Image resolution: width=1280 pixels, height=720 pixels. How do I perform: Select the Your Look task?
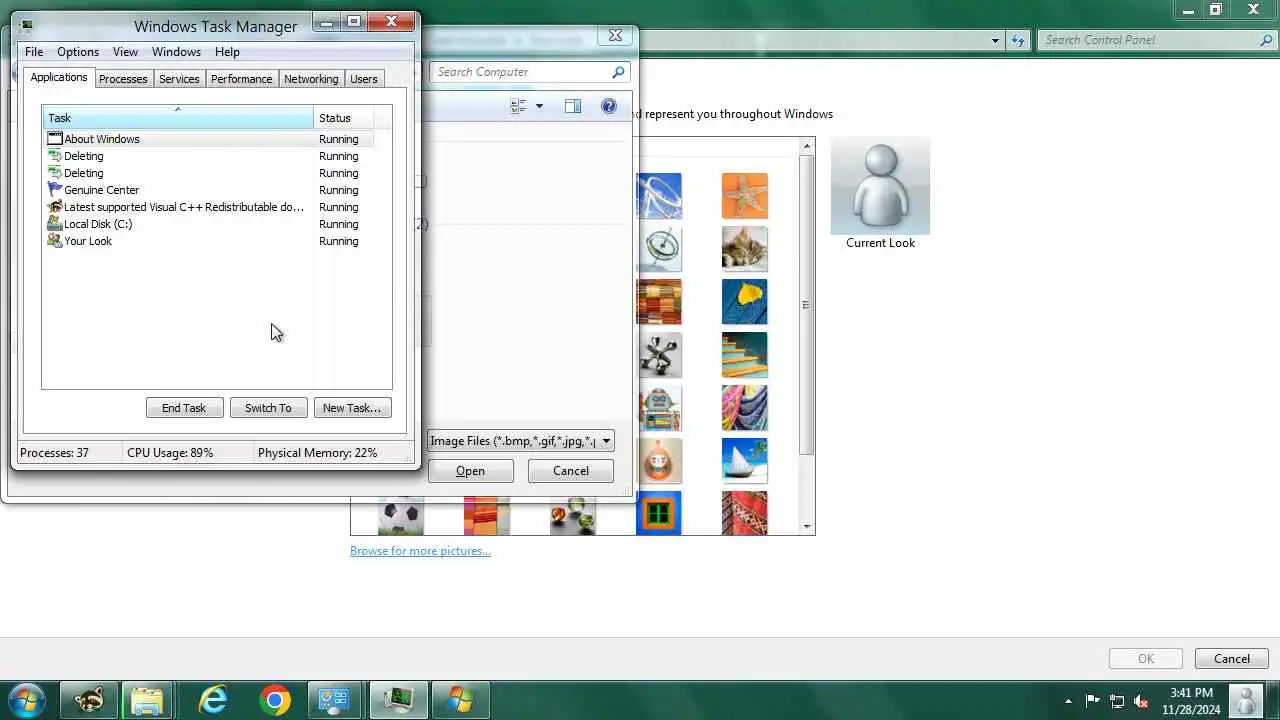(208, 241)
